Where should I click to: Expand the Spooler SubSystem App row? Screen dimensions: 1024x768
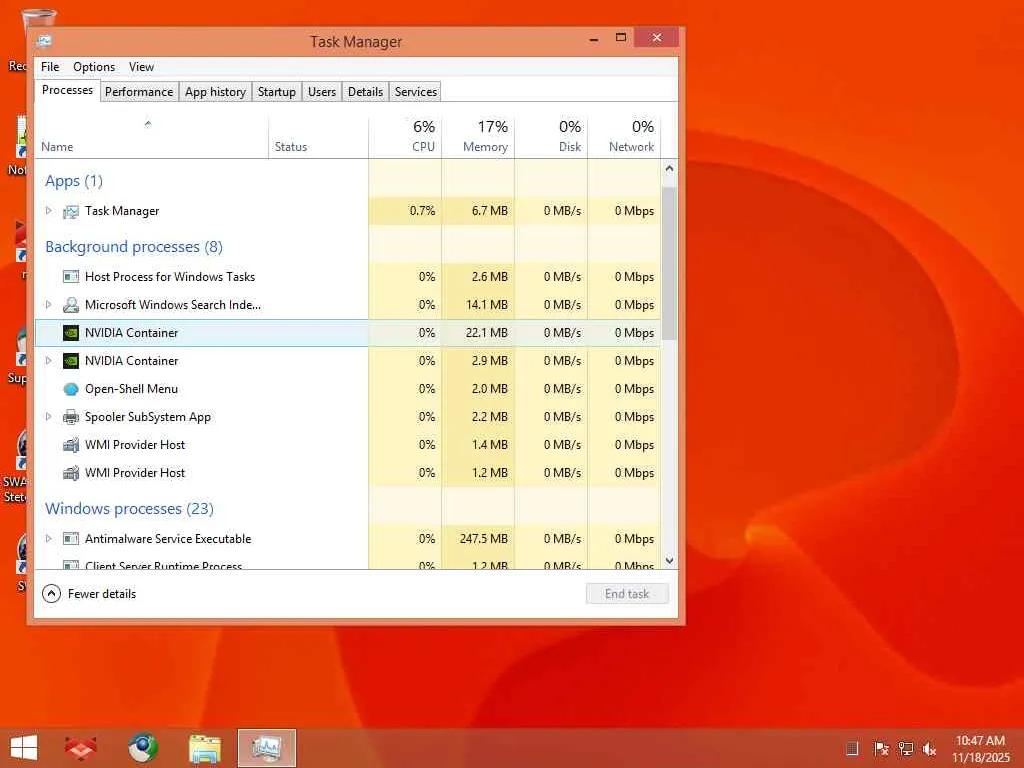pyautogui.click(x=48, y=417)
